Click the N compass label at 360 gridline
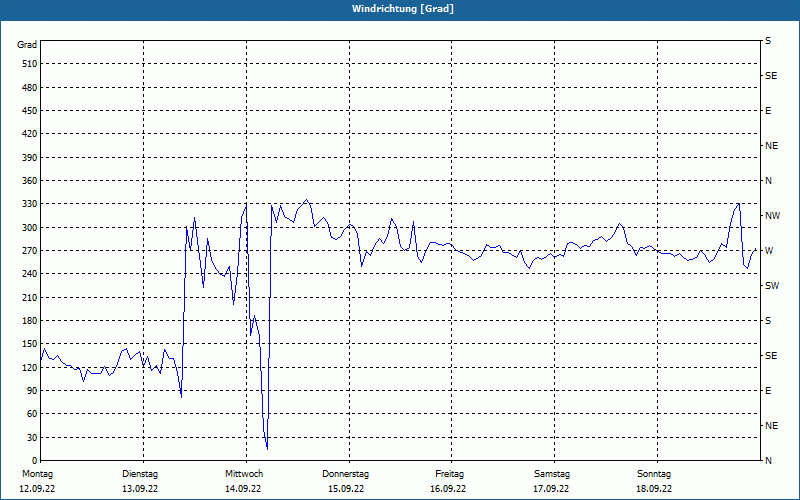800x500 pixels. pos(768,181)
